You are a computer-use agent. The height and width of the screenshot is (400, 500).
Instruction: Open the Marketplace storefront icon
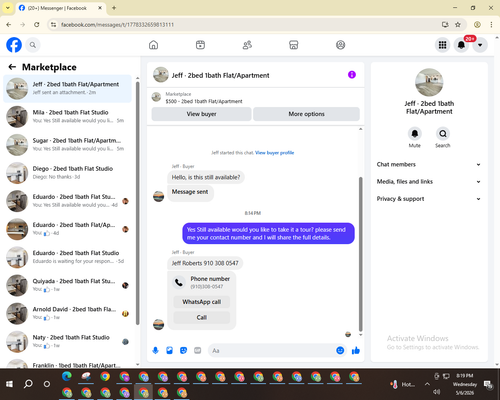[x=294, y=45]
